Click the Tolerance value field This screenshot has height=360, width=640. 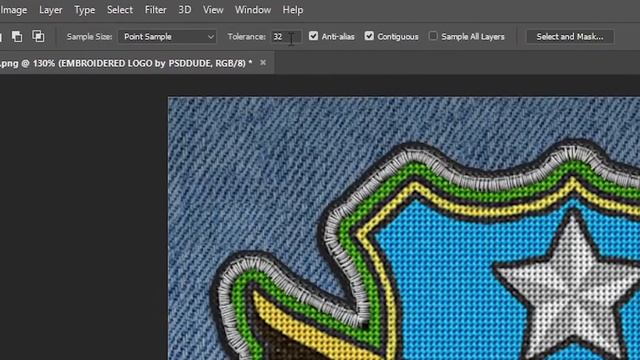pyautogui.click(x=286, y=37)
